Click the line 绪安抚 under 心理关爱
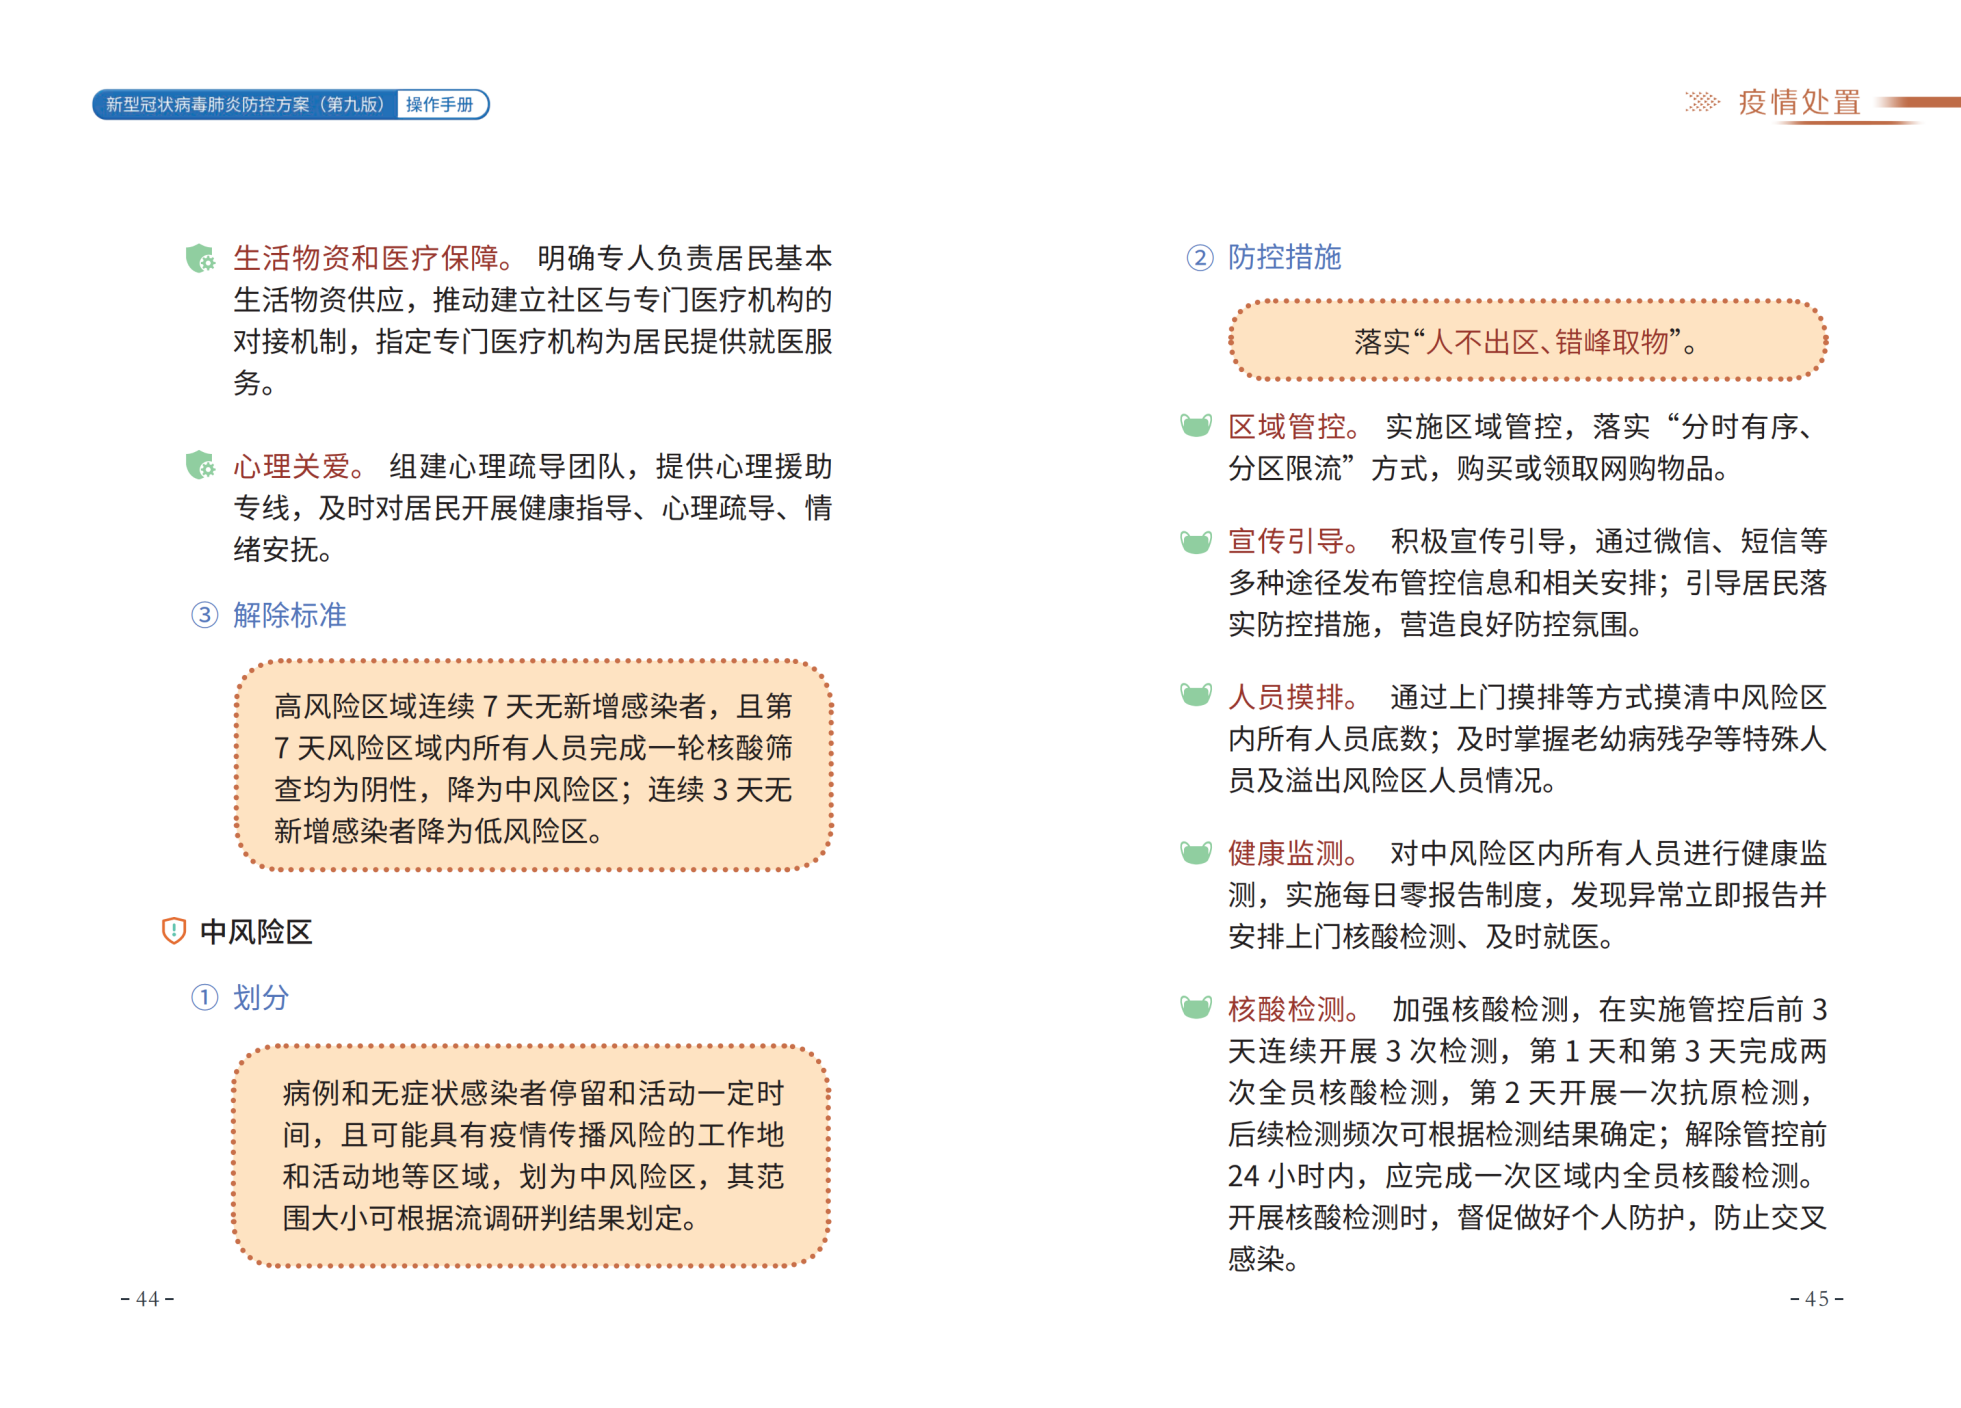 284,549
